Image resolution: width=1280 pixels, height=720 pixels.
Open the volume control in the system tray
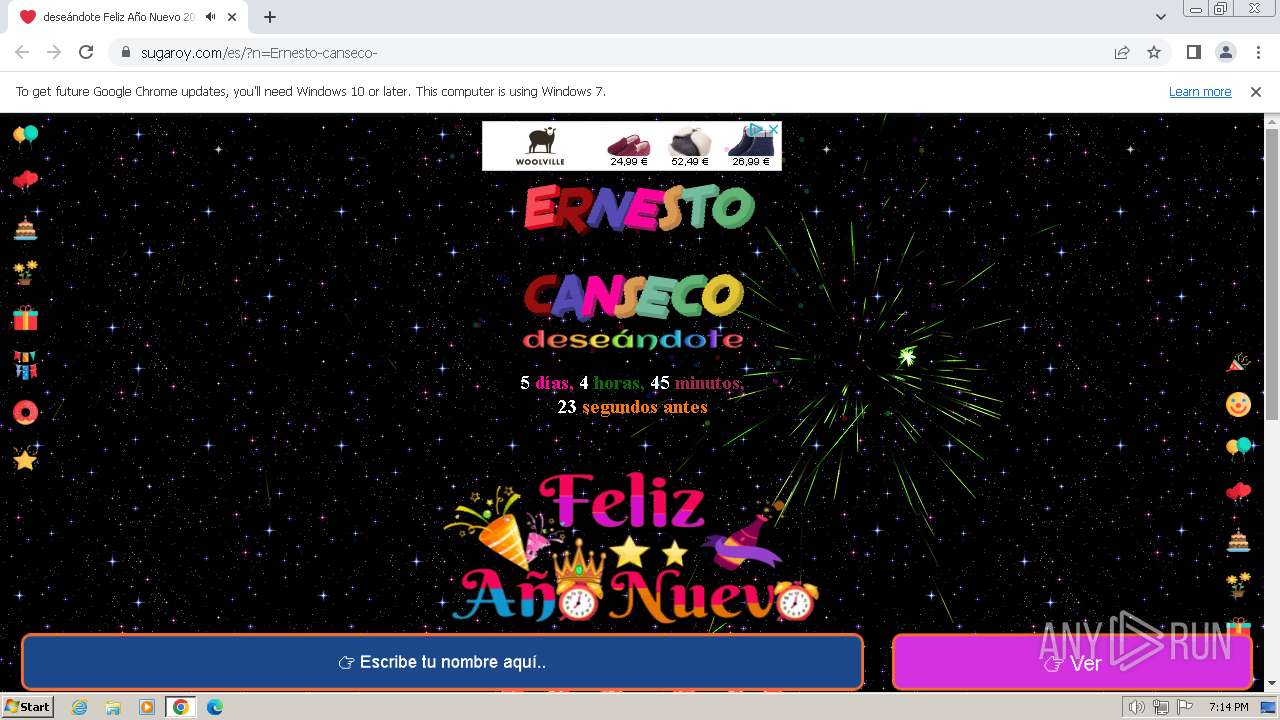(1136, 707)
